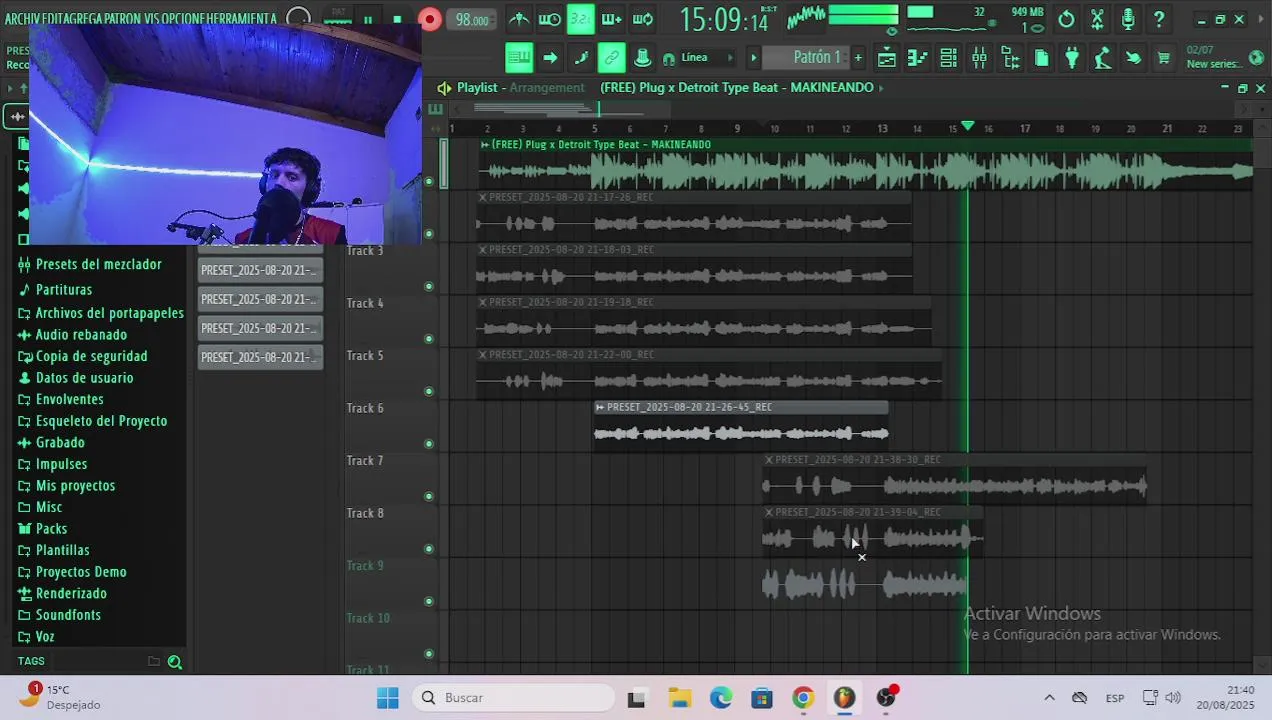
Task: Mute Track 6 with its green dot
Action: 429,444
